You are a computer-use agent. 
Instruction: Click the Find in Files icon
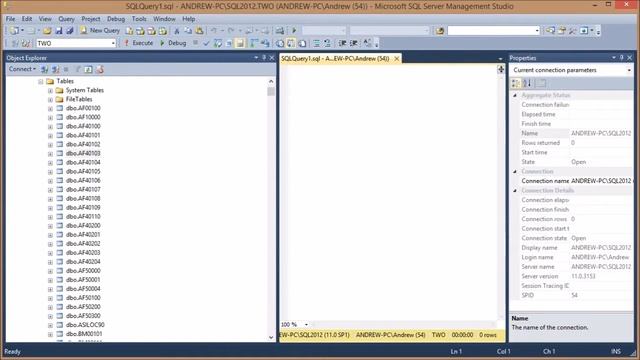tap(440, 31)
